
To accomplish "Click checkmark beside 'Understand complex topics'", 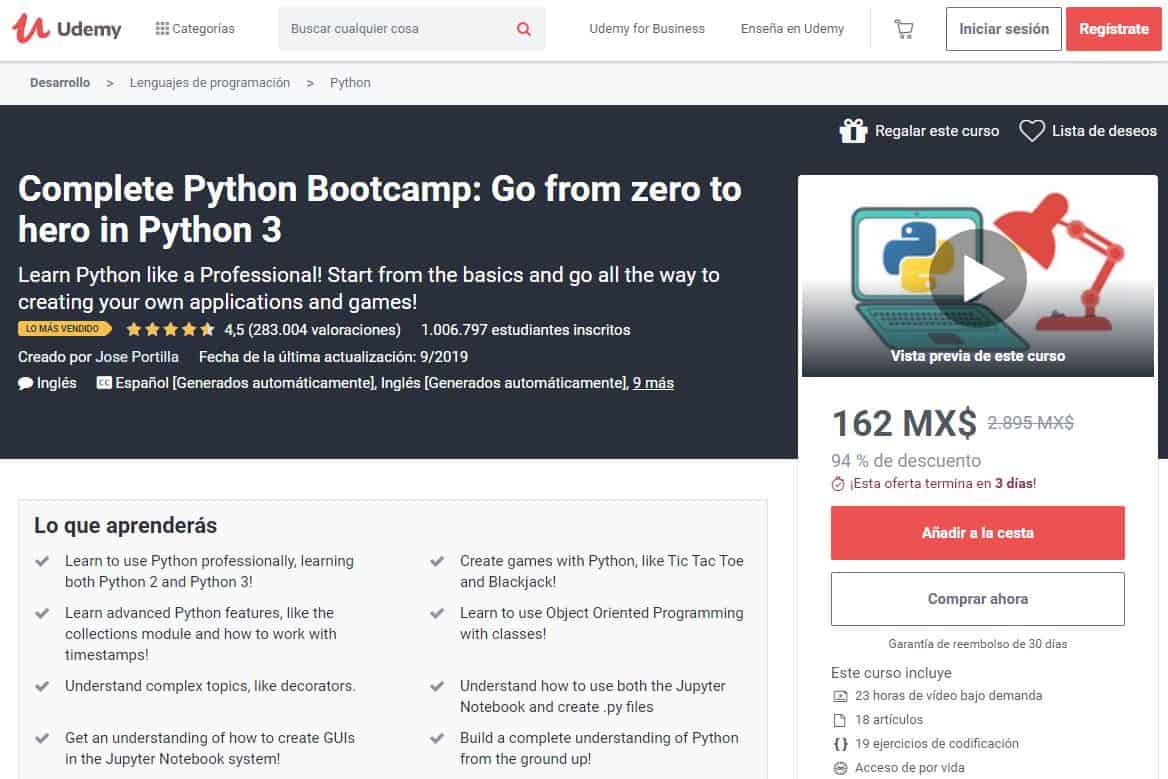I will [42, 687].
